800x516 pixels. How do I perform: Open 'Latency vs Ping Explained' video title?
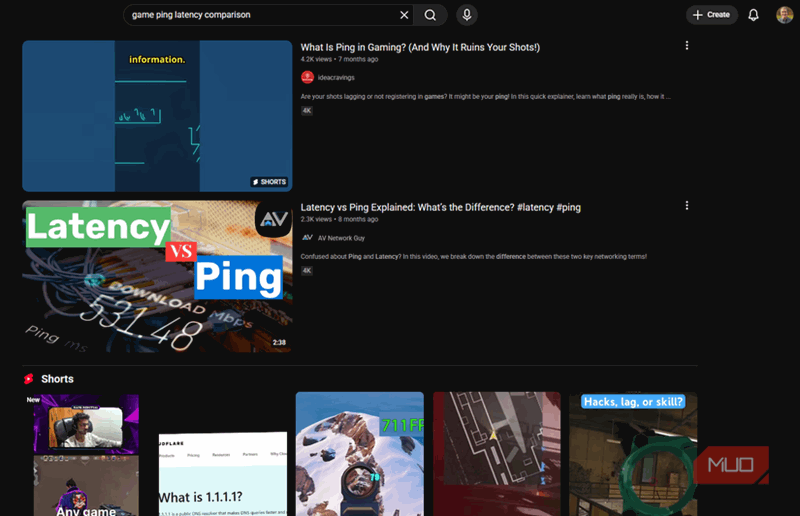pos(440,207)
